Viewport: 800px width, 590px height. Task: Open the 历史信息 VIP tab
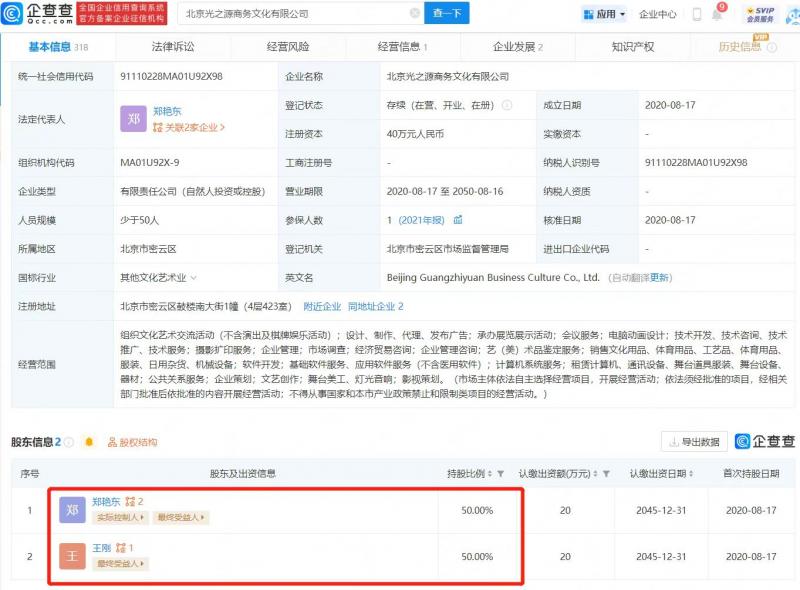click(x=740, y=47)
